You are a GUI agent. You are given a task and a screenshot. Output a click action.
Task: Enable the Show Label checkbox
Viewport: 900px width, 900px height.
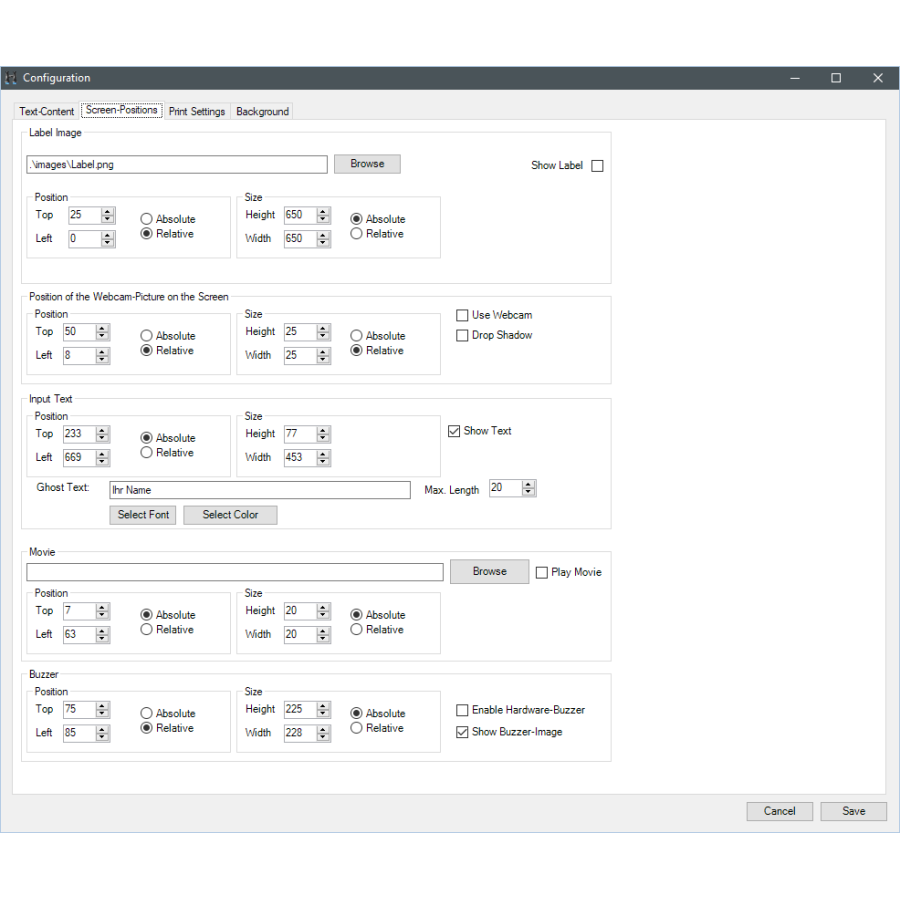click(597, 166)
